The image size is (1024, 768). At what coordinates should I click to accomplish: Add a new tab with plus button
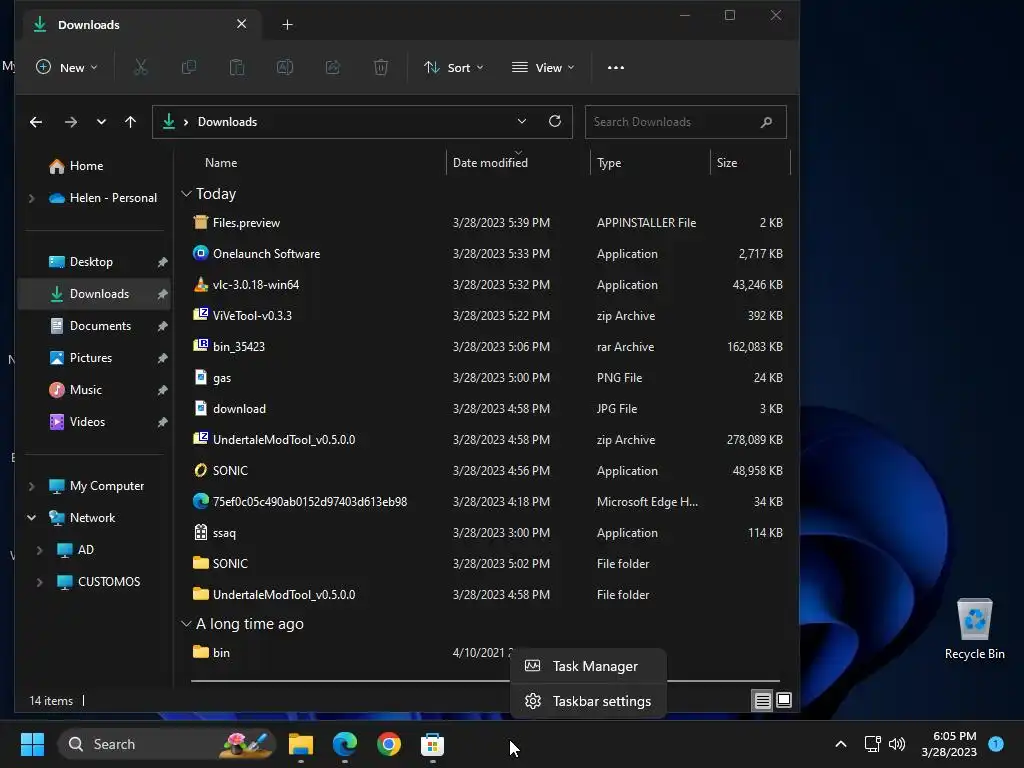[287, 25]
